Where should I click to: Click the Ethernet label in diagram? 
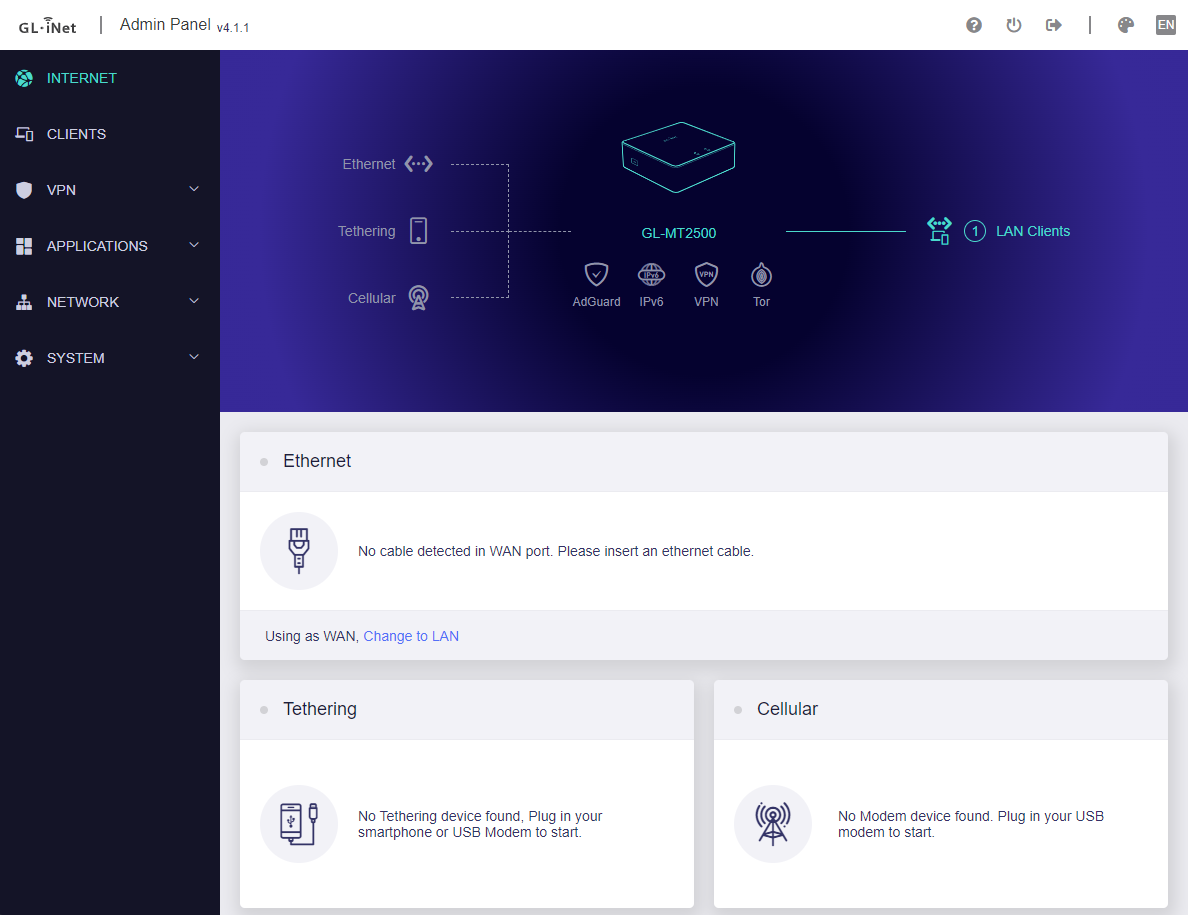point(369,164)
